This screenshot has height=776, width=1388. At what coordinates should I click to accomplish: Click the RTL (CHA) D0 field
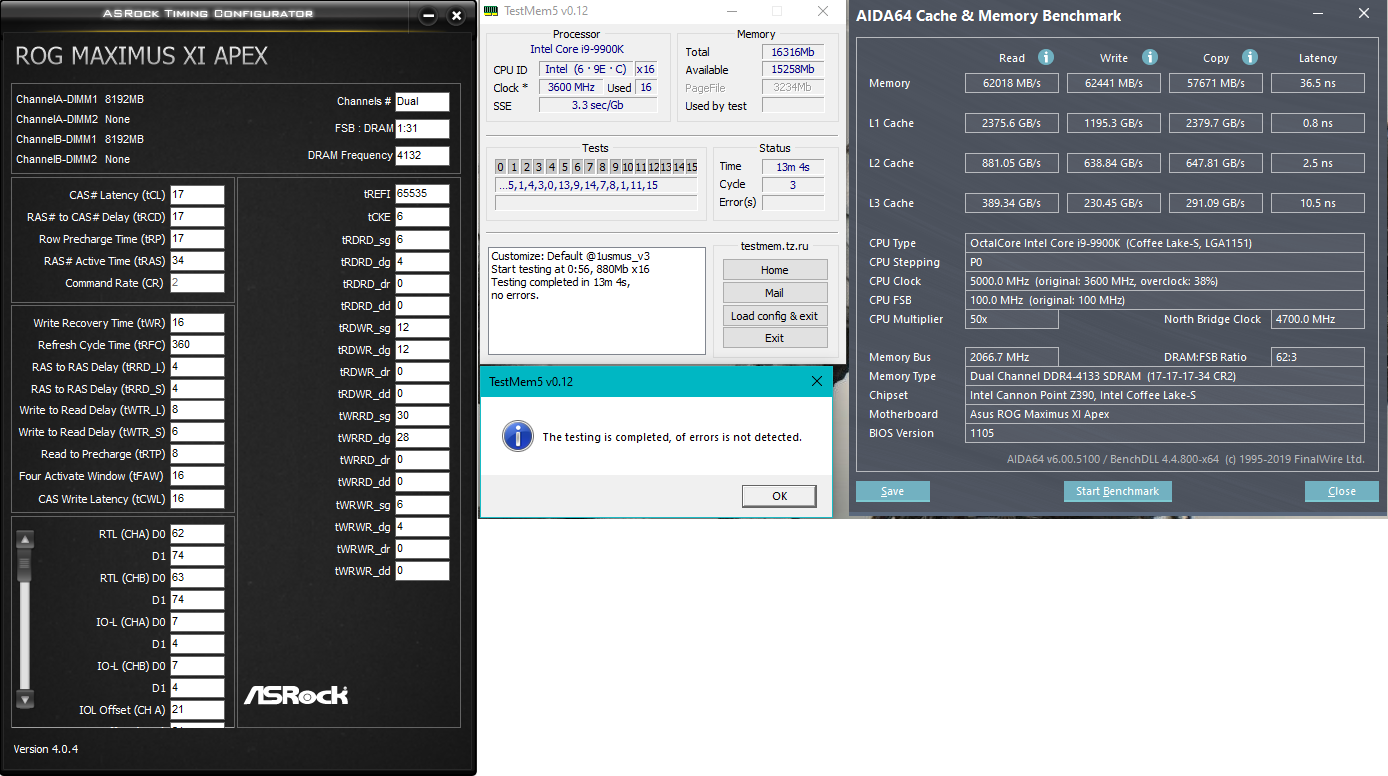click(x=197, y=533)
